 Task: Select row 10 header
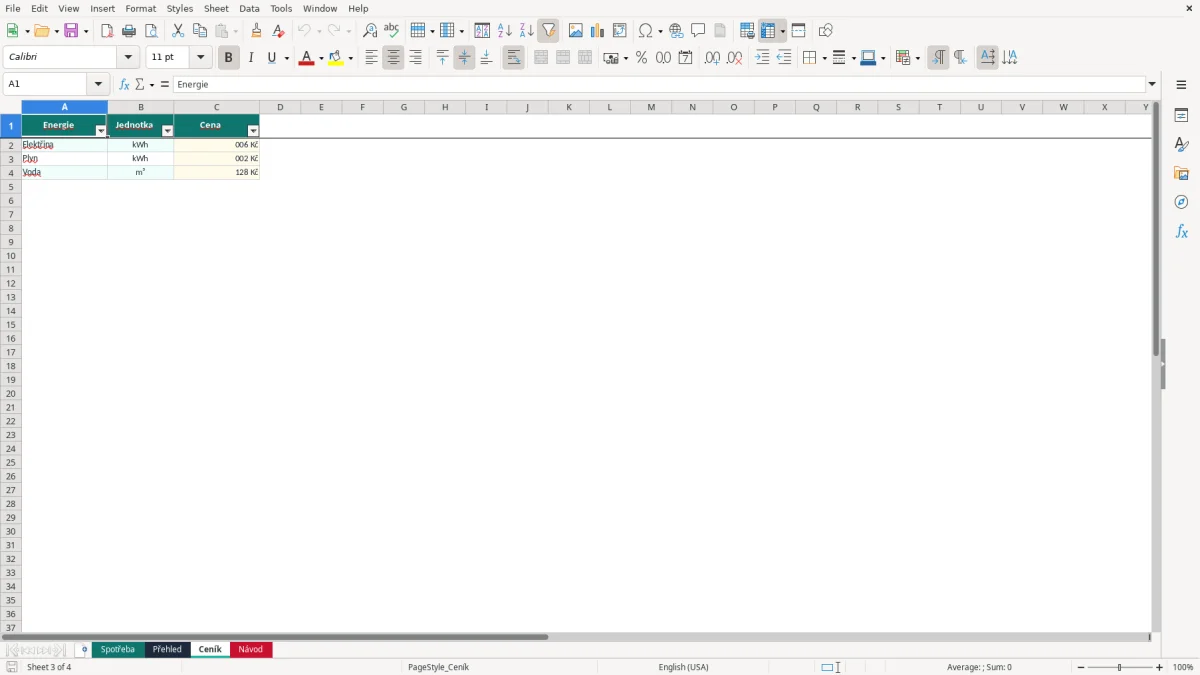[11, 255]
